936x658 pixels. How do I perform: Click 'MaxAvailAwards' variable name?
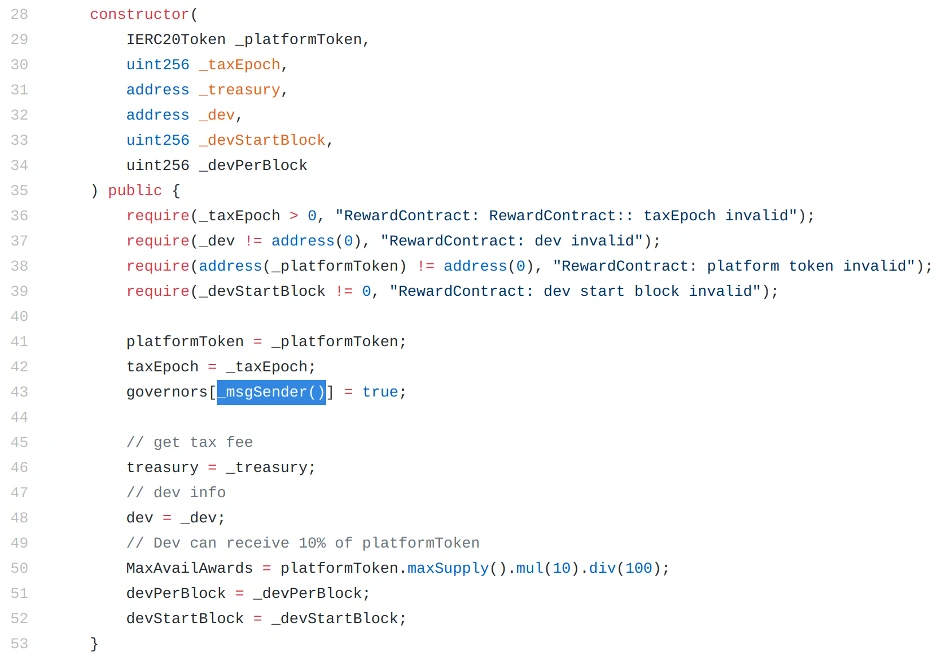click(189, 567)
